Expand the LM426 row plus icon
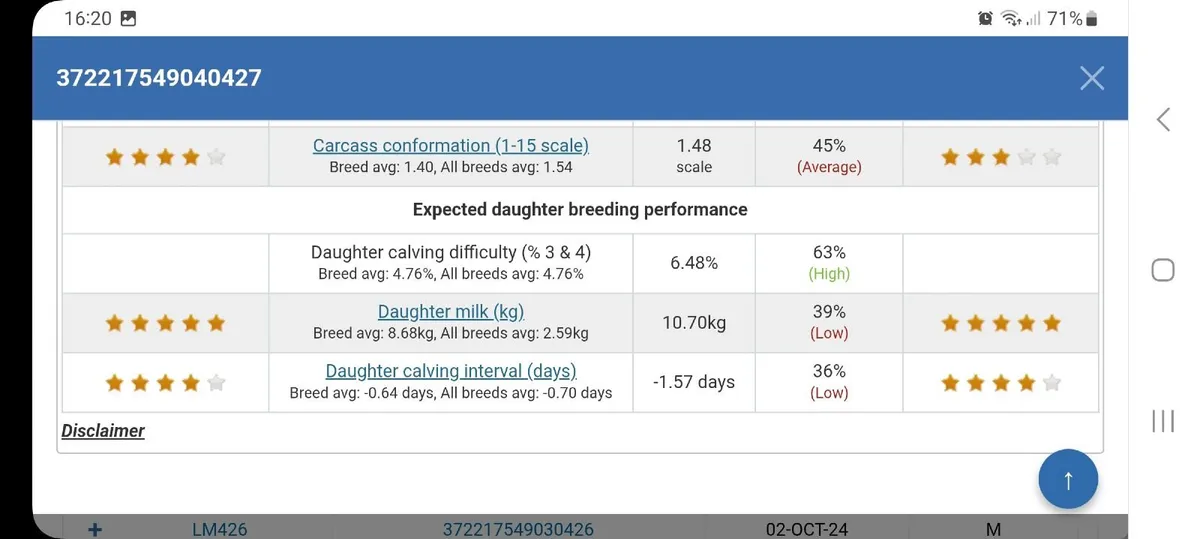The width and height of the screenshot is (1200, 539). point(95,530)
